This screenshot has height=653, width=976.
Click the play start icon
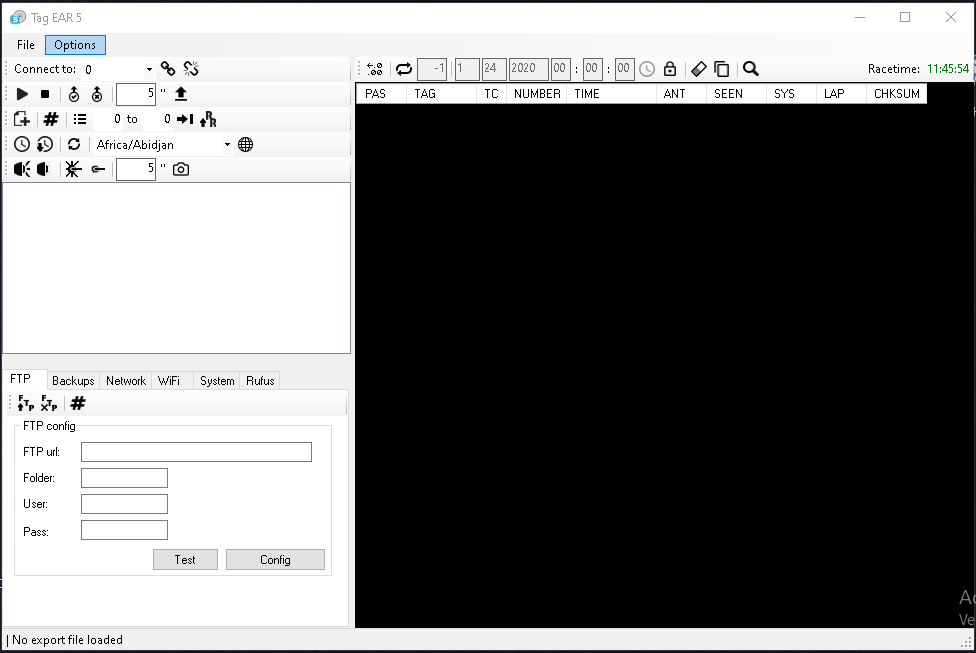(22, 94)
